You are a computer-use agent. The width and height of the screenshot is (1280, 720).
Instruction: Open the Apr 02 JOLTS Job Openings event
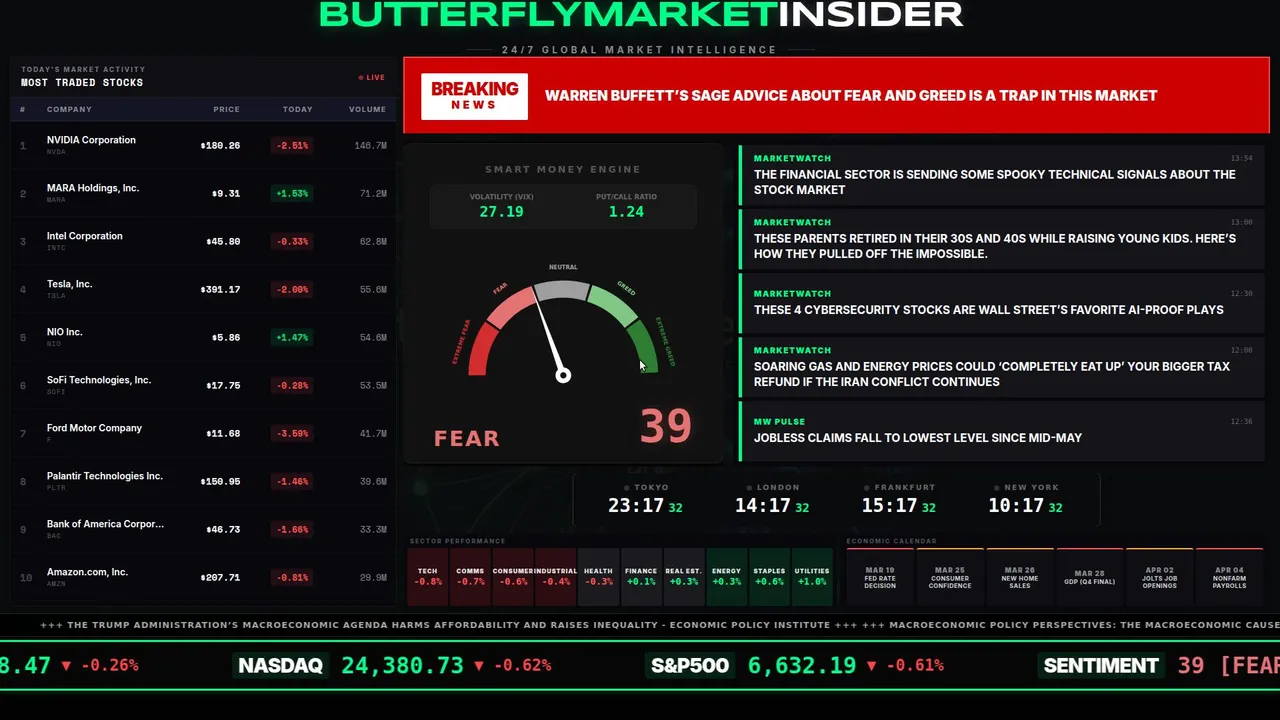1160,577
